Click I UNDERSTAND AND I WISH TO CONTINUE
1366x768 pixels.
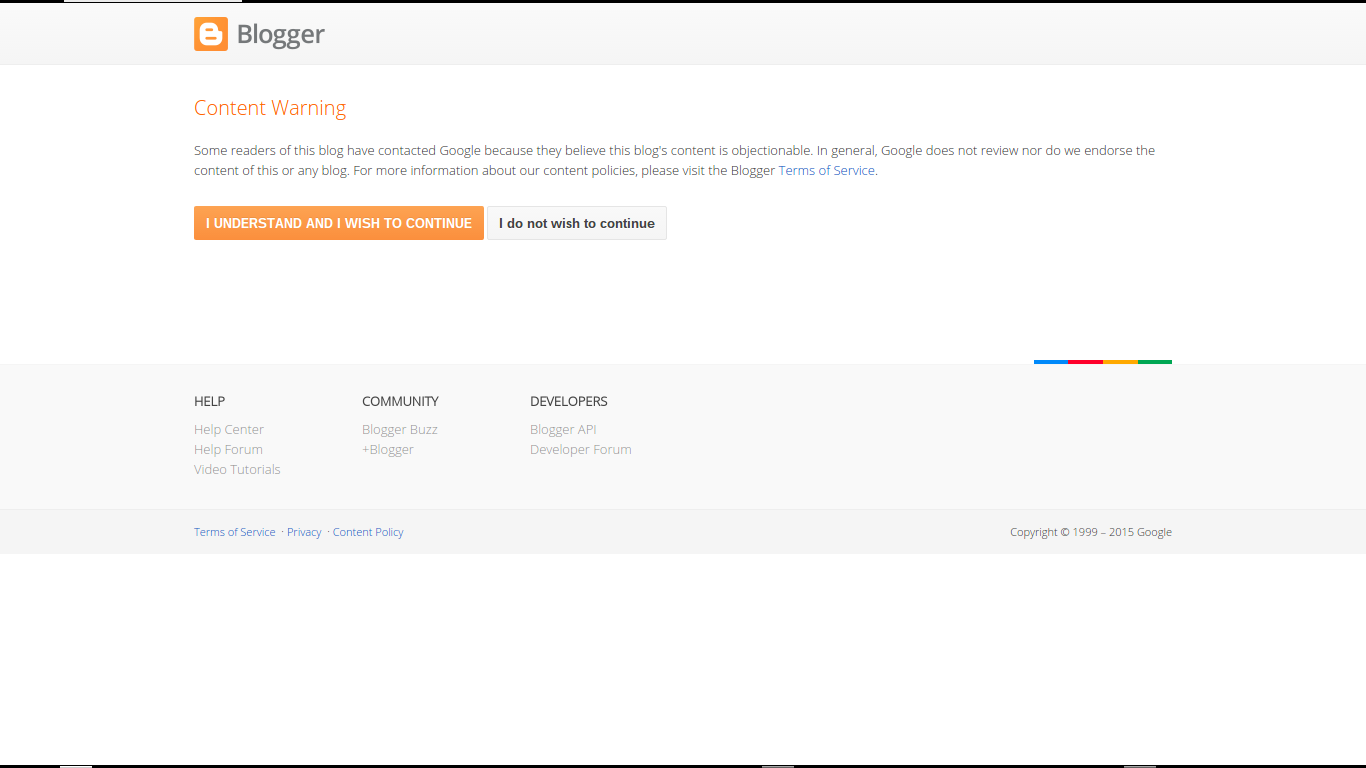[x=339, y=223]
